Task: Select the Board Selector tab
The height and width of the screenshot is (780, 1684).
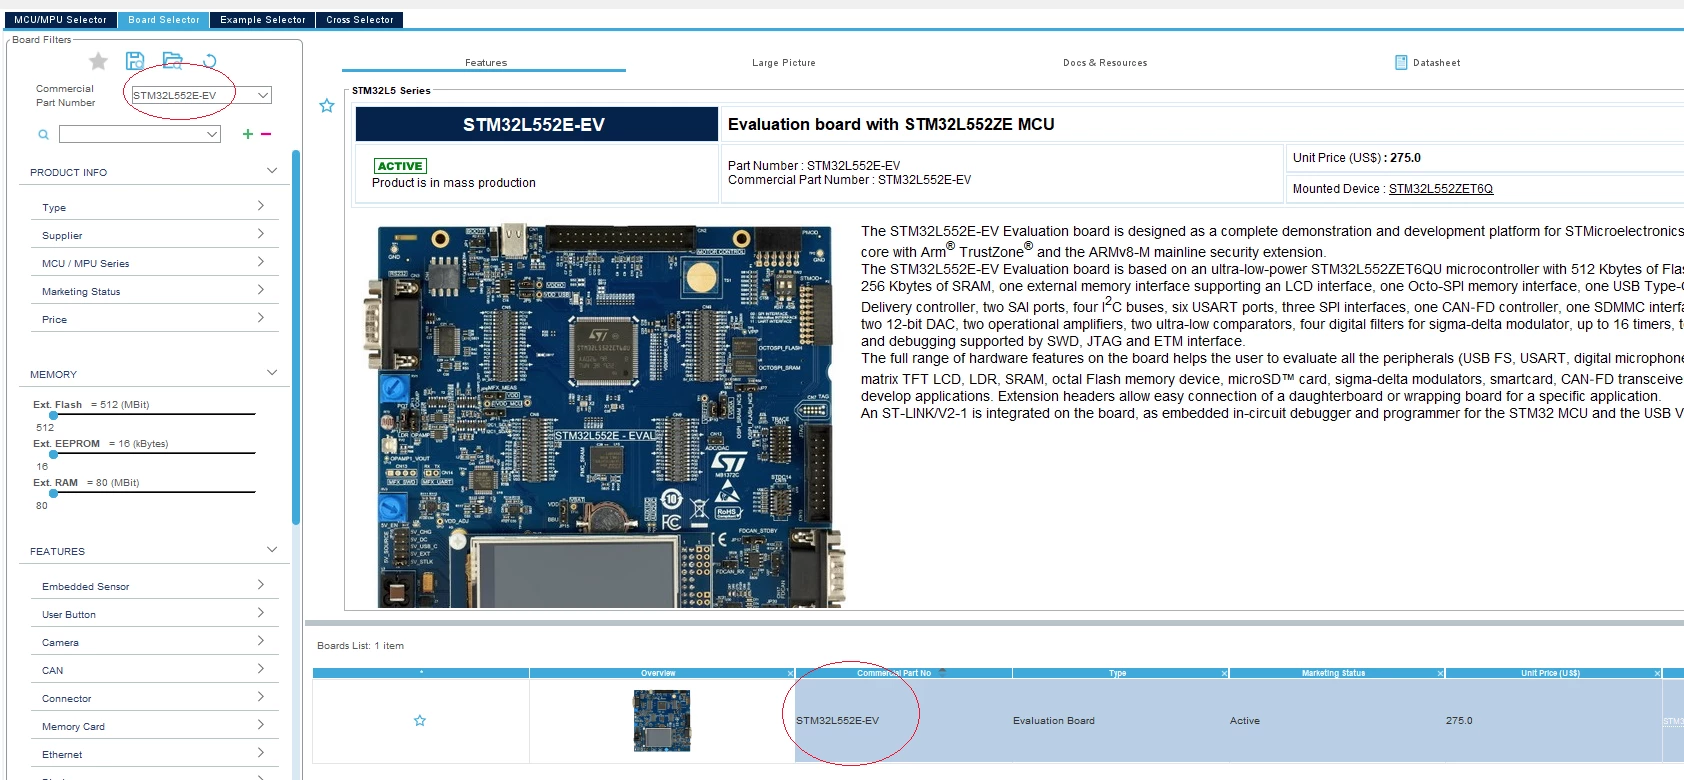Action: (164, 20)
